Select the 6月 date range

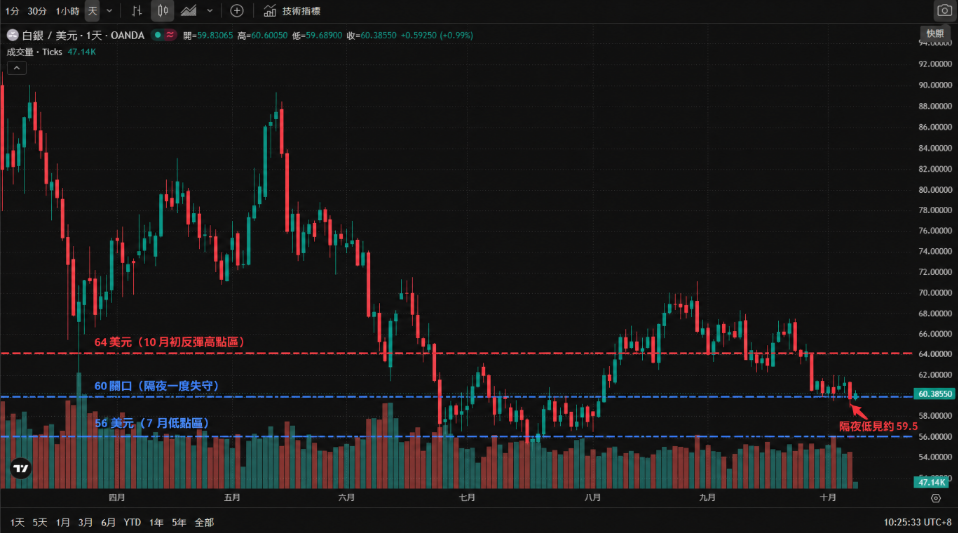click(x=108, y=522)
